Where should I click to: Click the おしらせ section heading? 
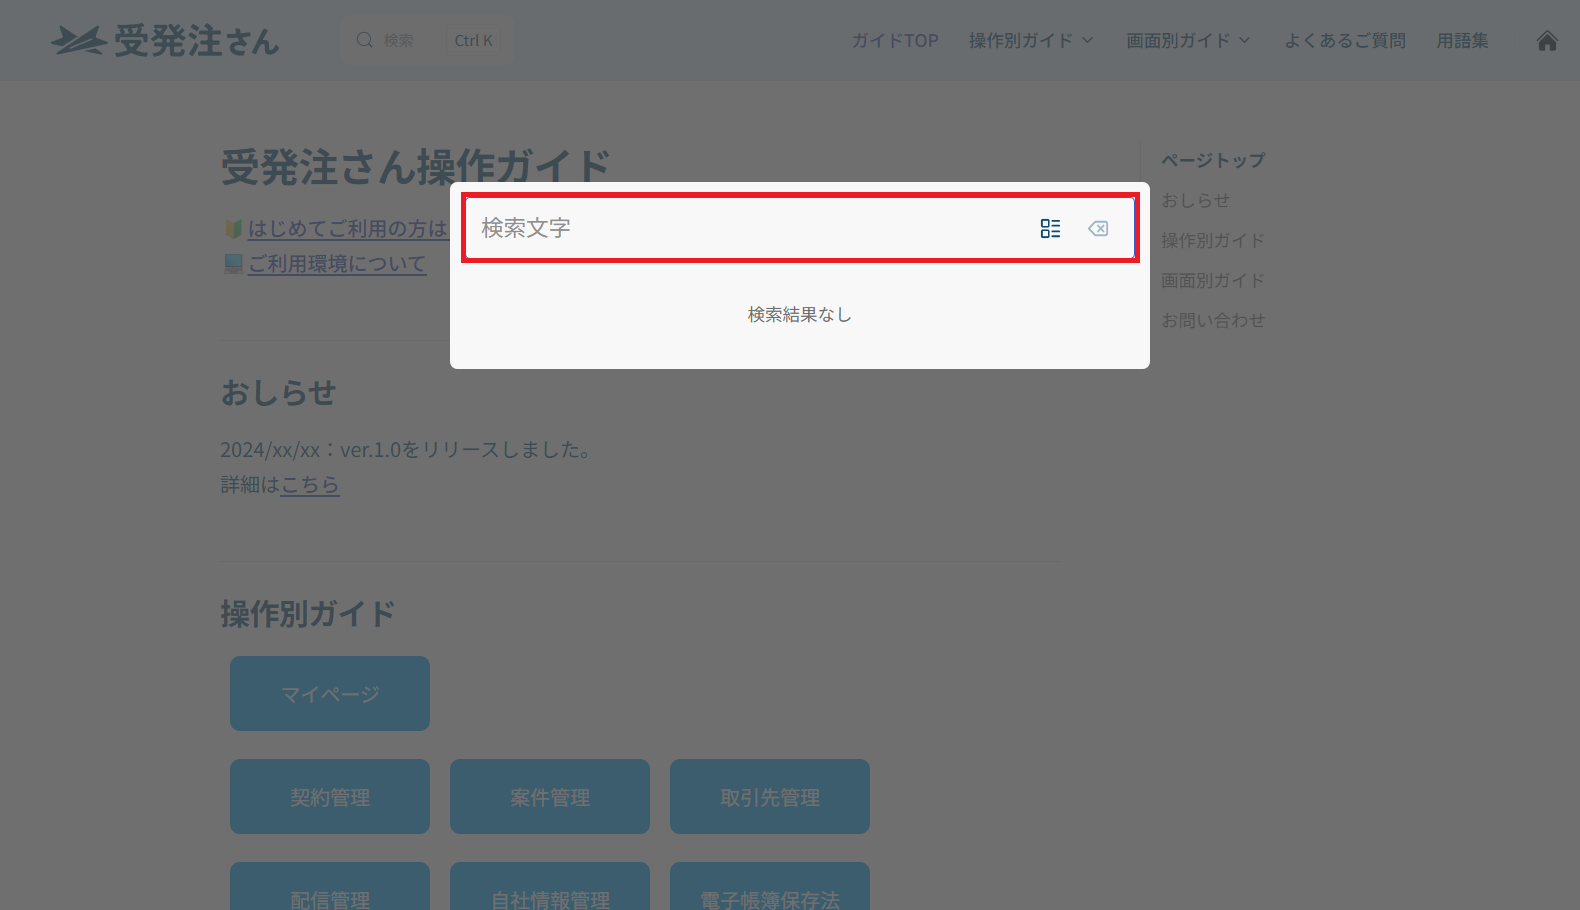click(278, 393)
